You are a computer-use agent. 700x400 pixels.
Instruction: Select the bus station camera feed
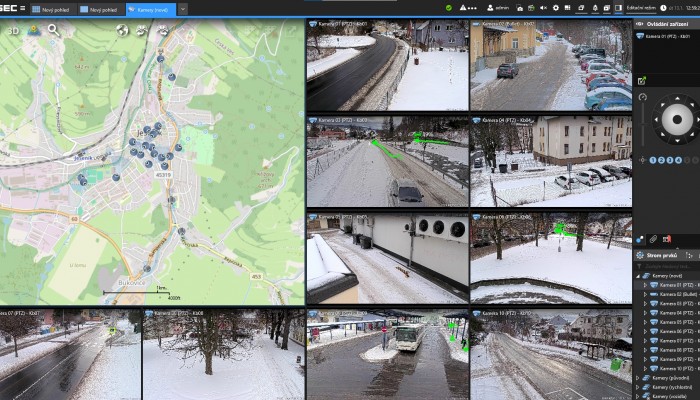pyautogui.click(x=387, y=355)
